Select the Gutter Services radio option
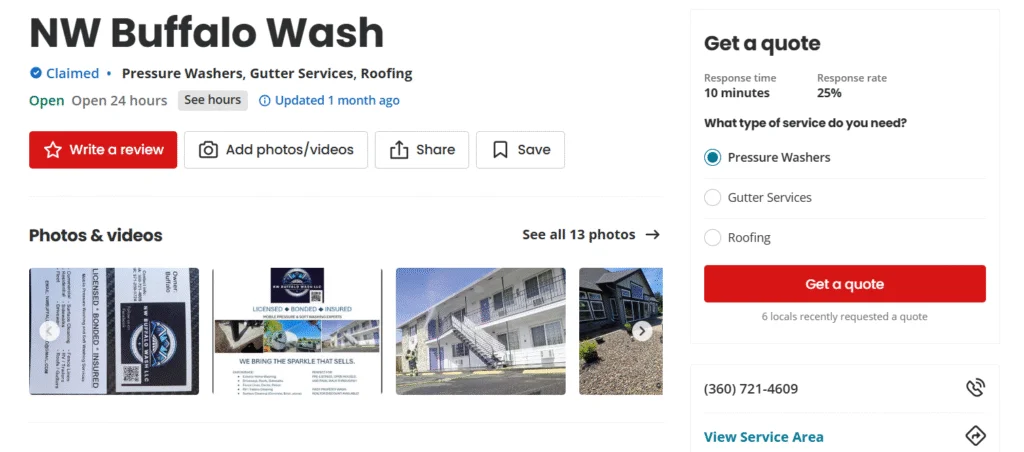This screenshot has width=1024, height=452. click(712, 197)
